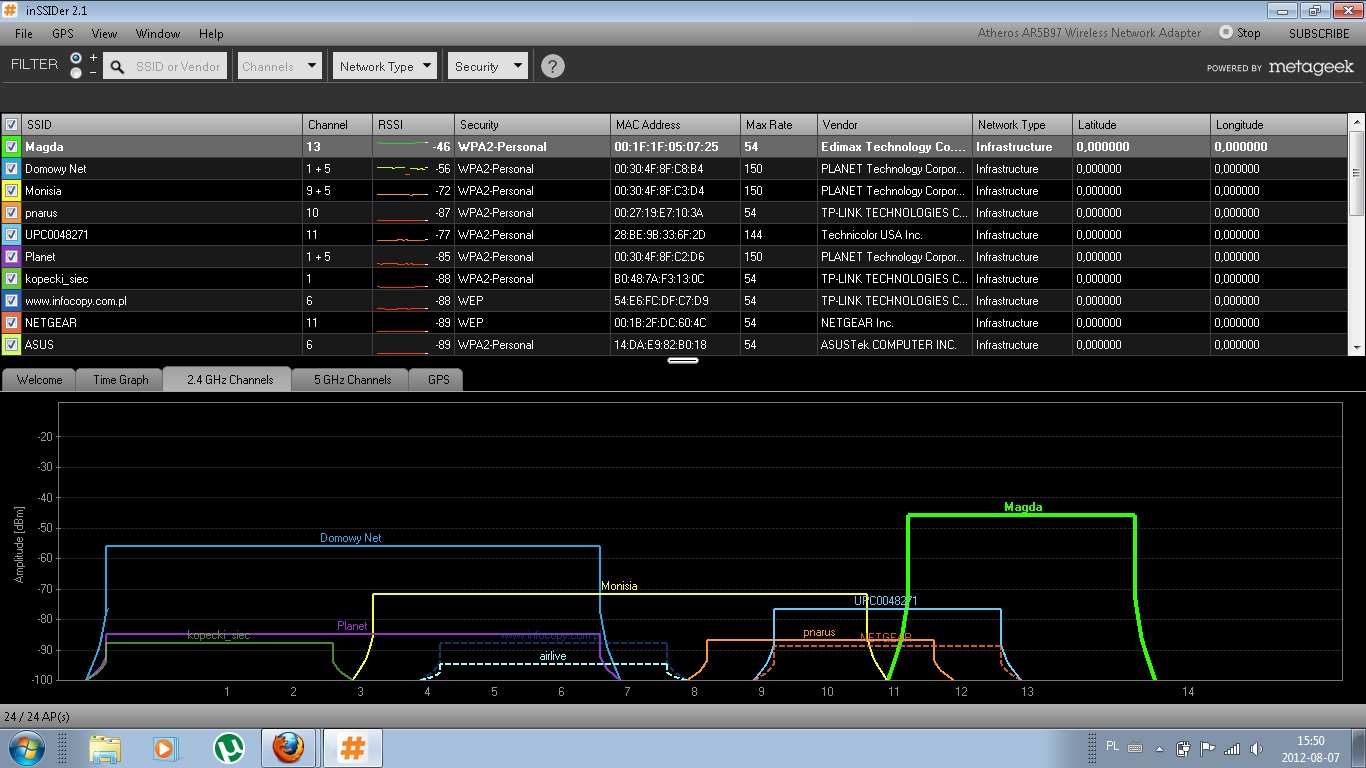Sort by the MAC Address column header
This screenshot has height=768, width=1366.
coord(675,124)
